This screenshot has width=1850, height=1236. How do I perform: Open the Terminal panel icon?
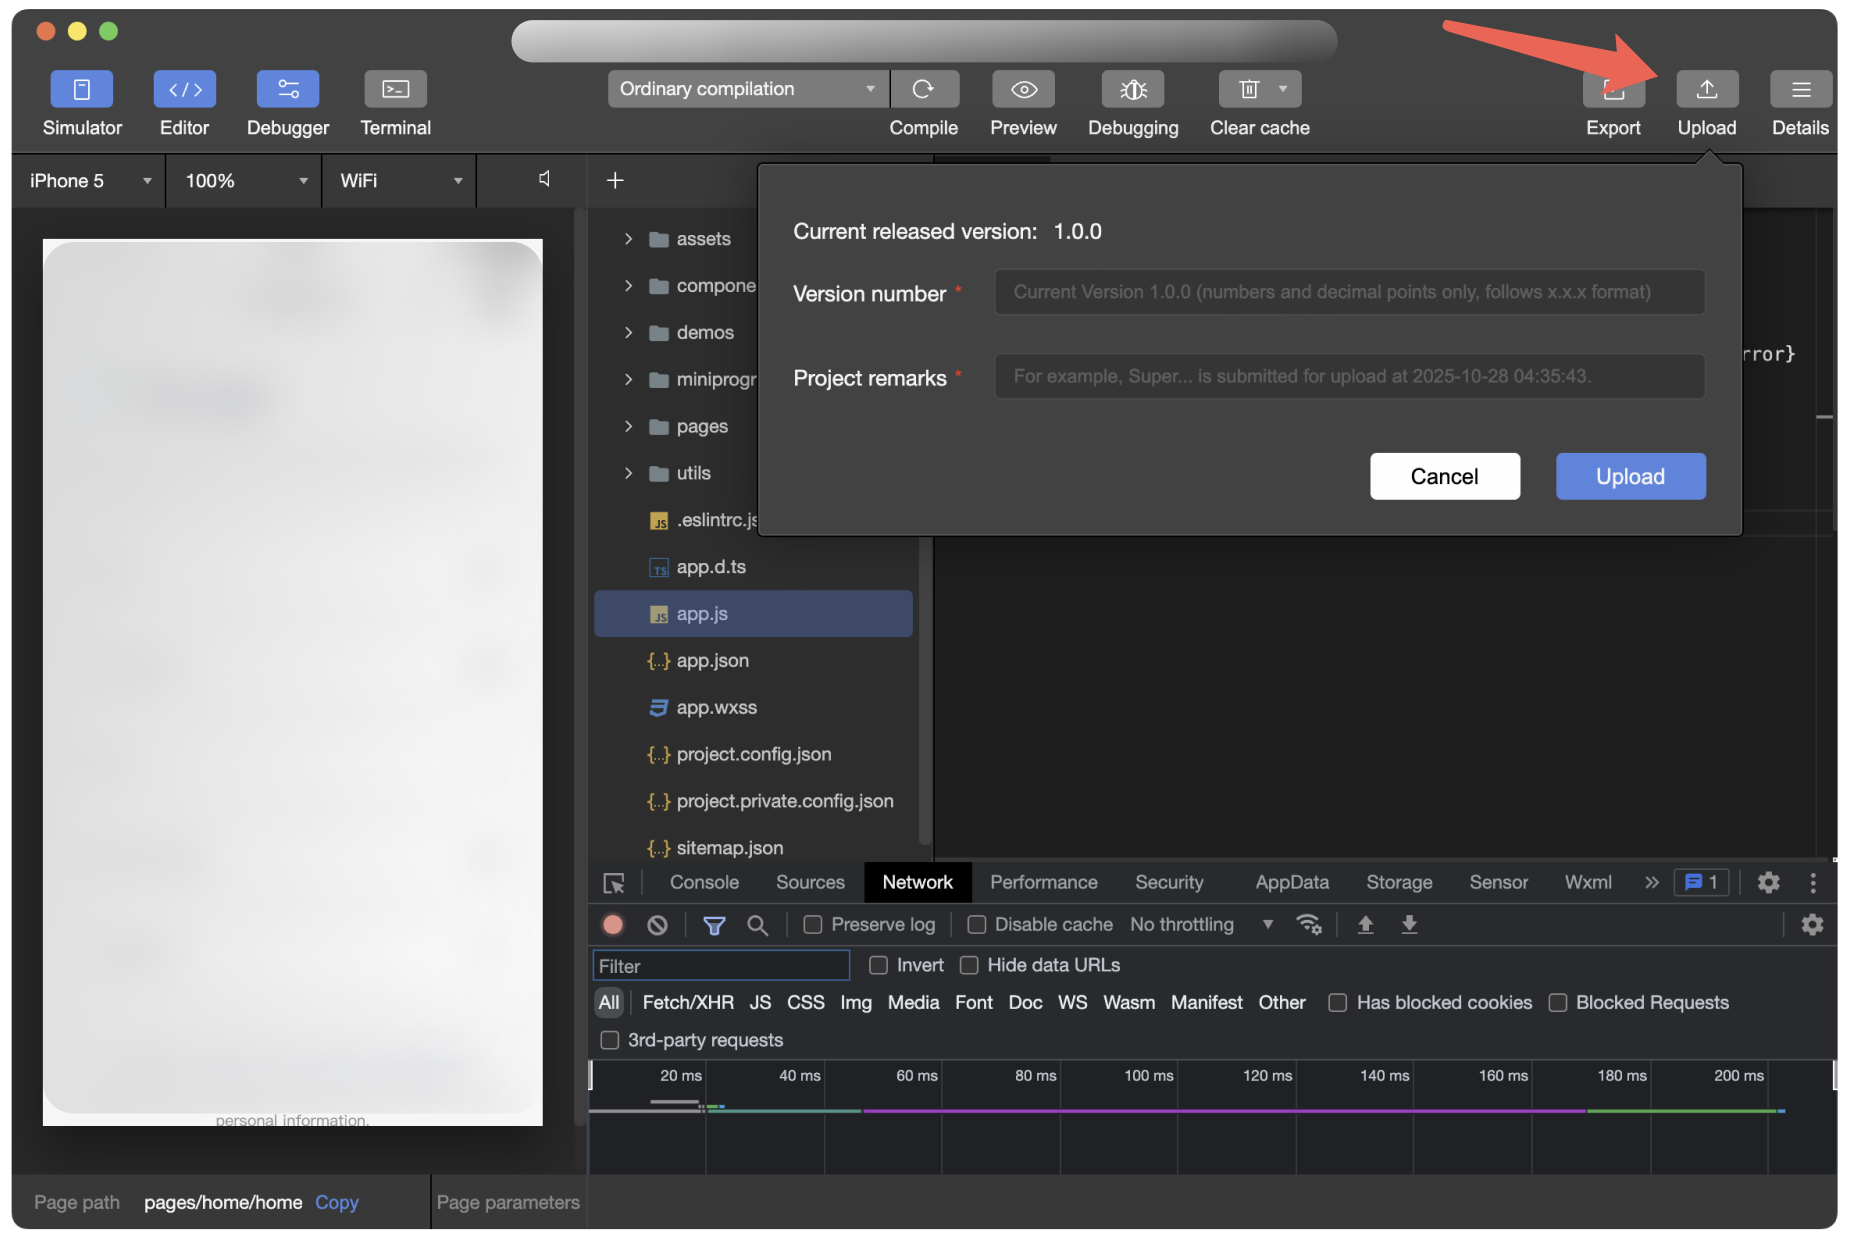point(395,89)
